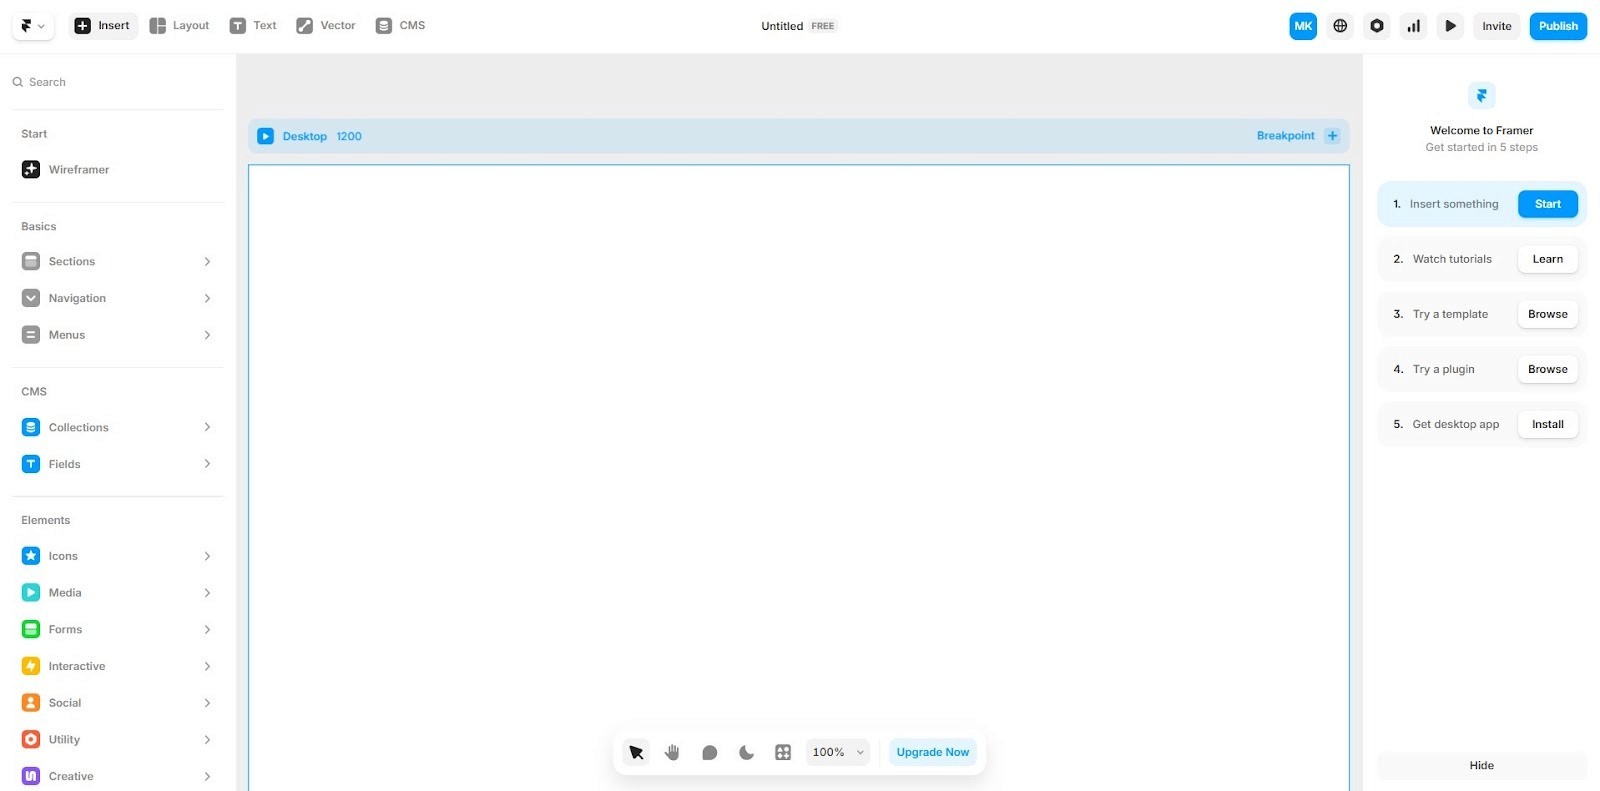1600x791 pixels.
Task: Expand the Social chevron
Action: [207, 703]
